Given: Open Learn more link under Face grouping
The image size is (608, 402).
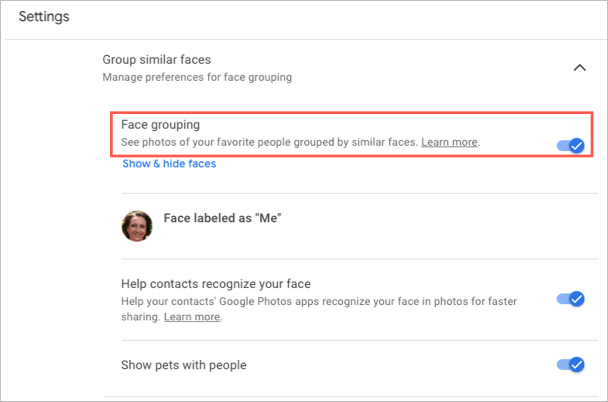Looking at the screenshot, I should pyautogui.click(x=449, y=143).
